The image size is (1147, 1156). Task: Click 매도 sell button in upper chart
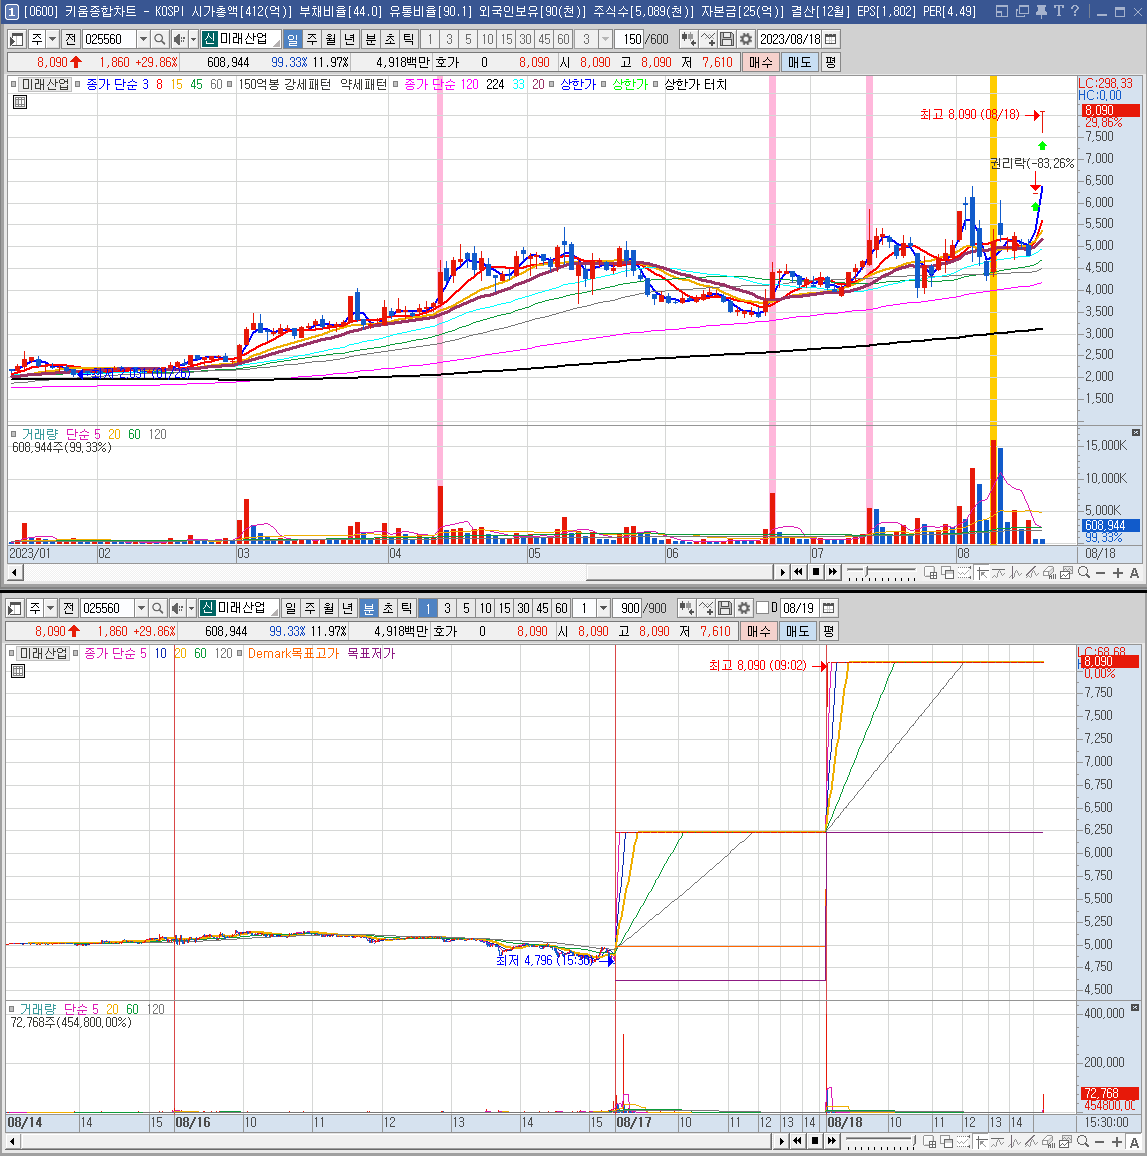coord(800,63)
